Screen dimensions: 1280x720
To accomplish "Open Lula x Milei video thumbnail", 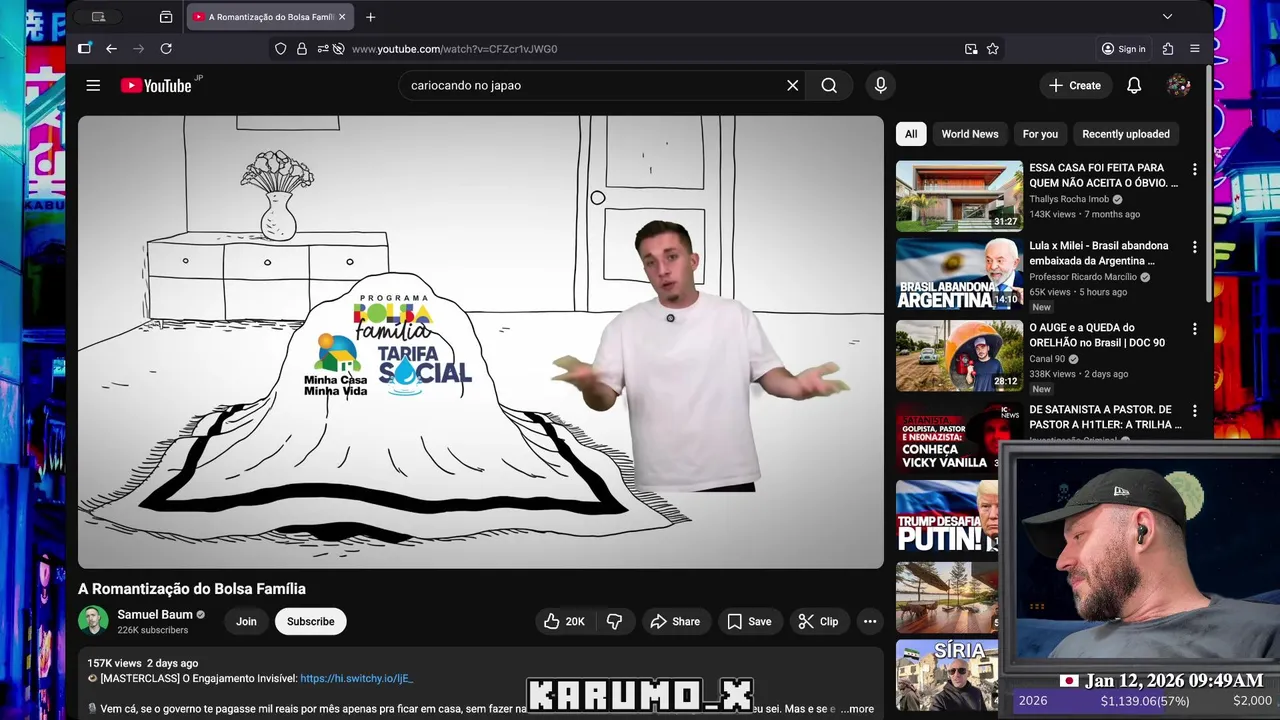I will click(x=959, y=274).
